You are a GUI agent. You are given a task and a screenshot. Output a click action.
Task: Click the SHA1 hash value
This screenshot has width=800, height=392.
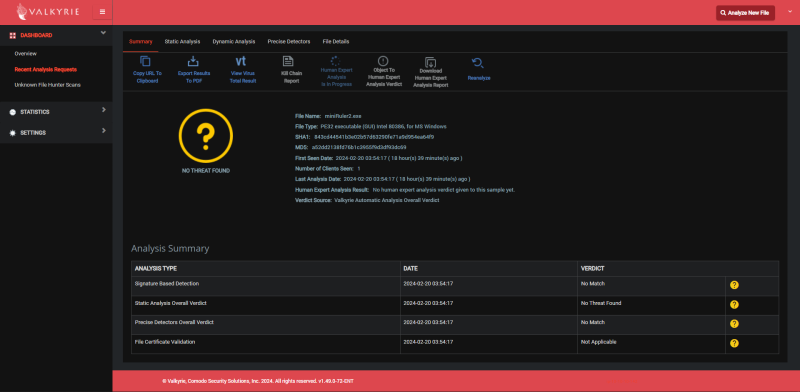pyautogui.click(x=374, y=137)
